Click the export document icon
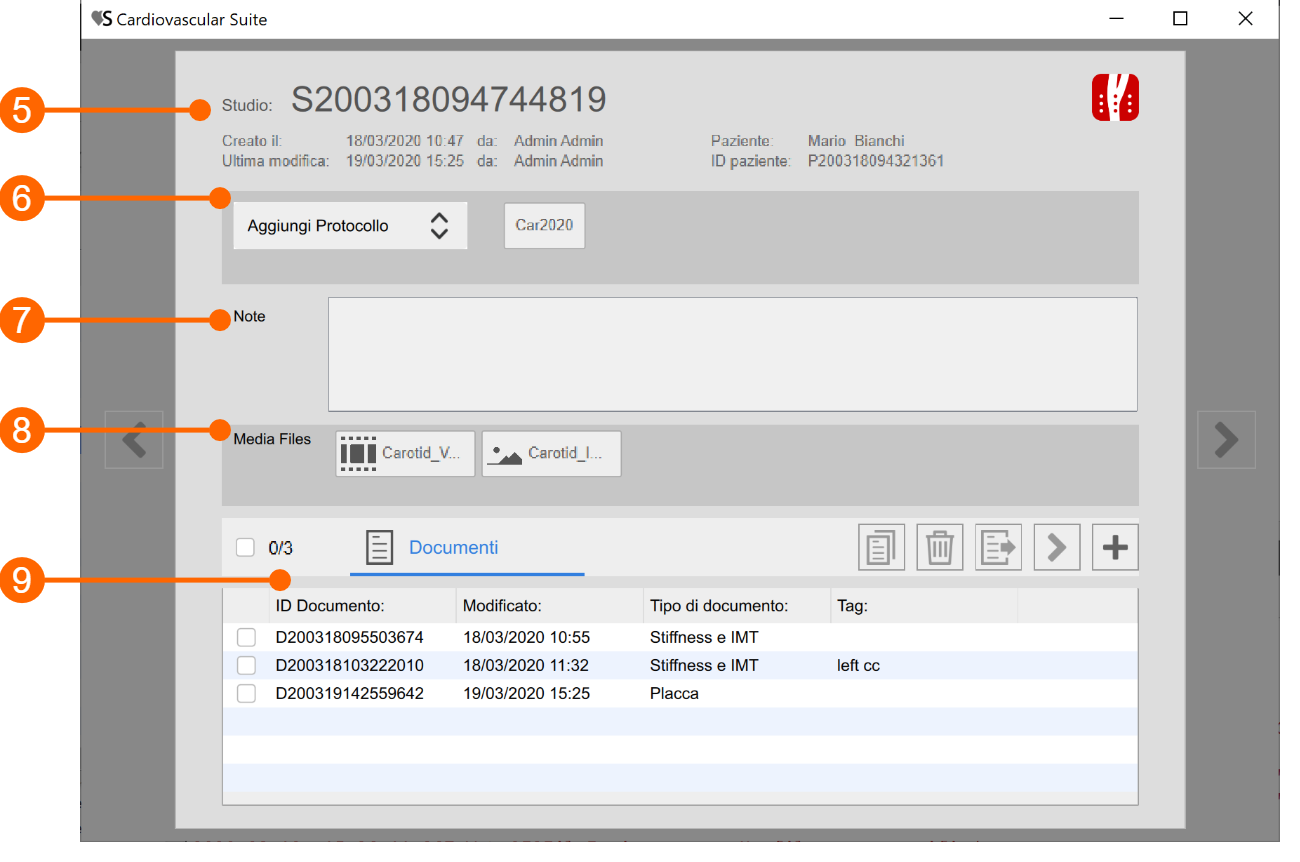 click(x=998, y=548)
